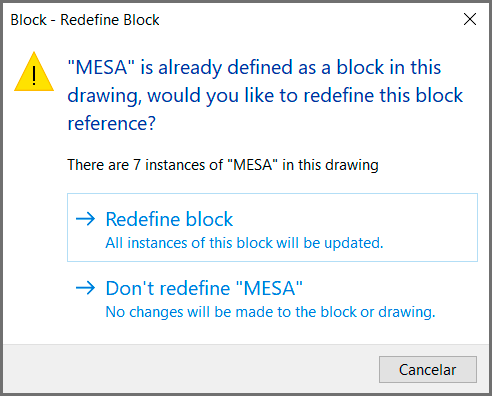Image resolution: width=492 pixels, height=396 pixels.
Task: Click the gray footer area beside Cancelar
Action: pyautogui.click(x=190, y=369)
